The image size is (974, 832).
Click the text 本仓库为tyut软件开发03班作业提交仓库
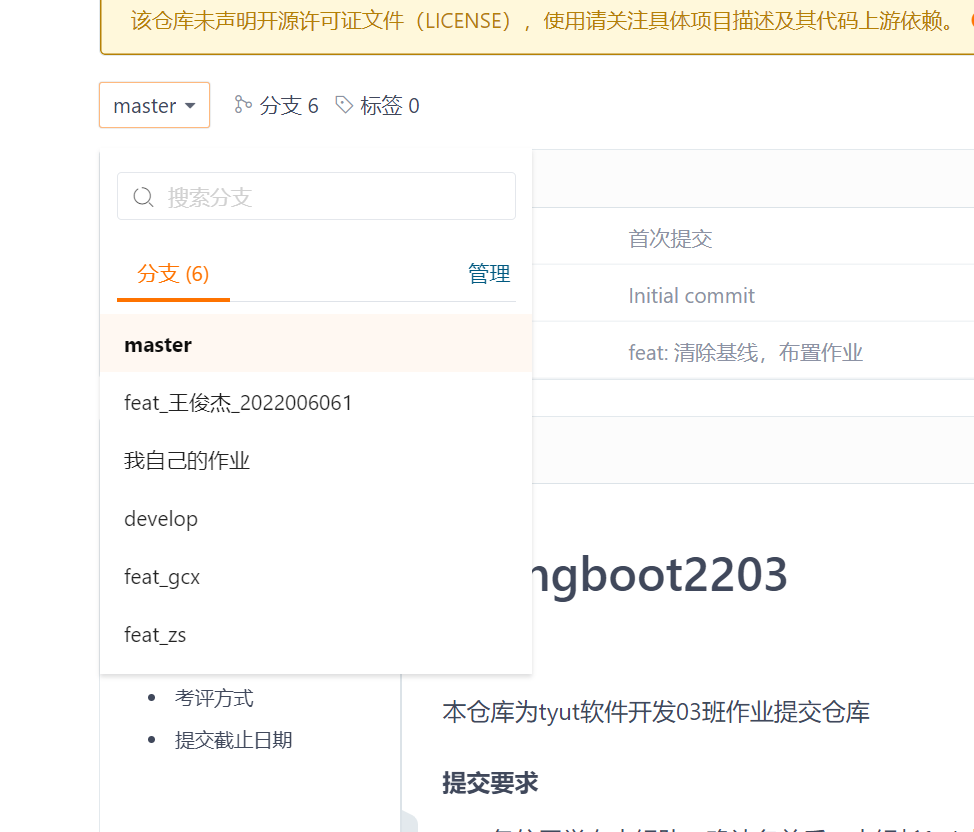pyautogui.click(x=656, y=712)
